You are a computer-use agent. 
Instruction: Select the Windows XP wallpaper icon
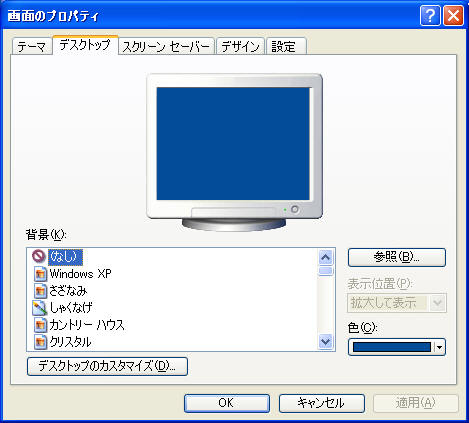pos(40,274)
